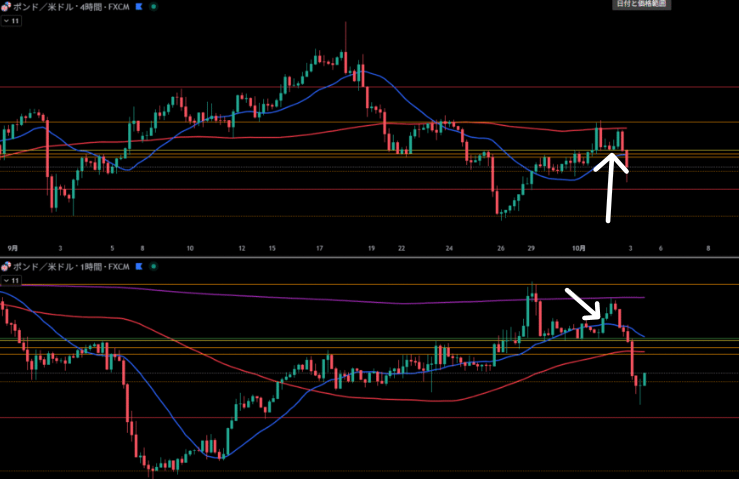The height and width of the screenshot is (479, 739).
Task: Click date 17 on the 4-hour time axis
Action: (317, 247)
